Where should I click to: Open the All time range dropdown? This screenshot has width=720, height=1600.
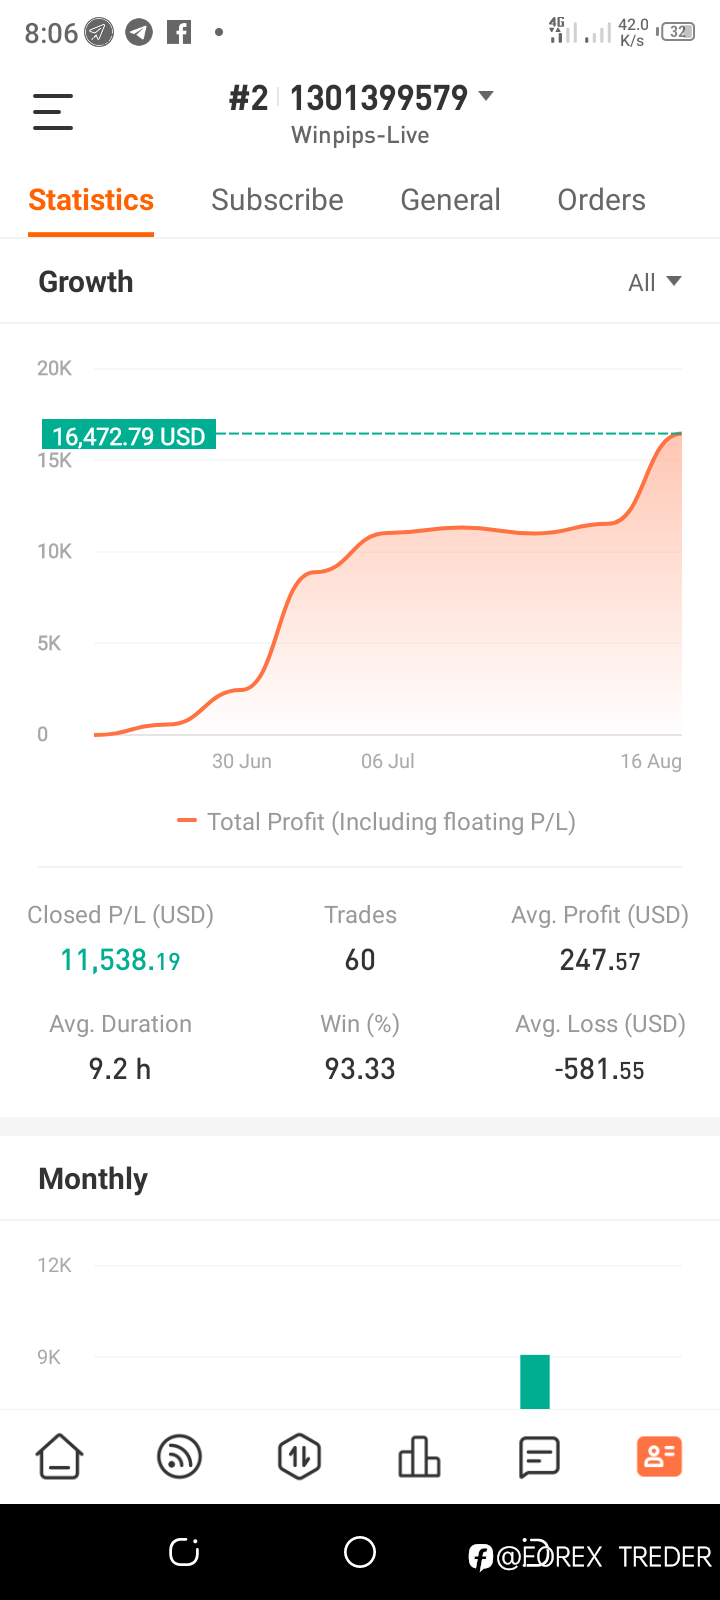pos(654,282)
